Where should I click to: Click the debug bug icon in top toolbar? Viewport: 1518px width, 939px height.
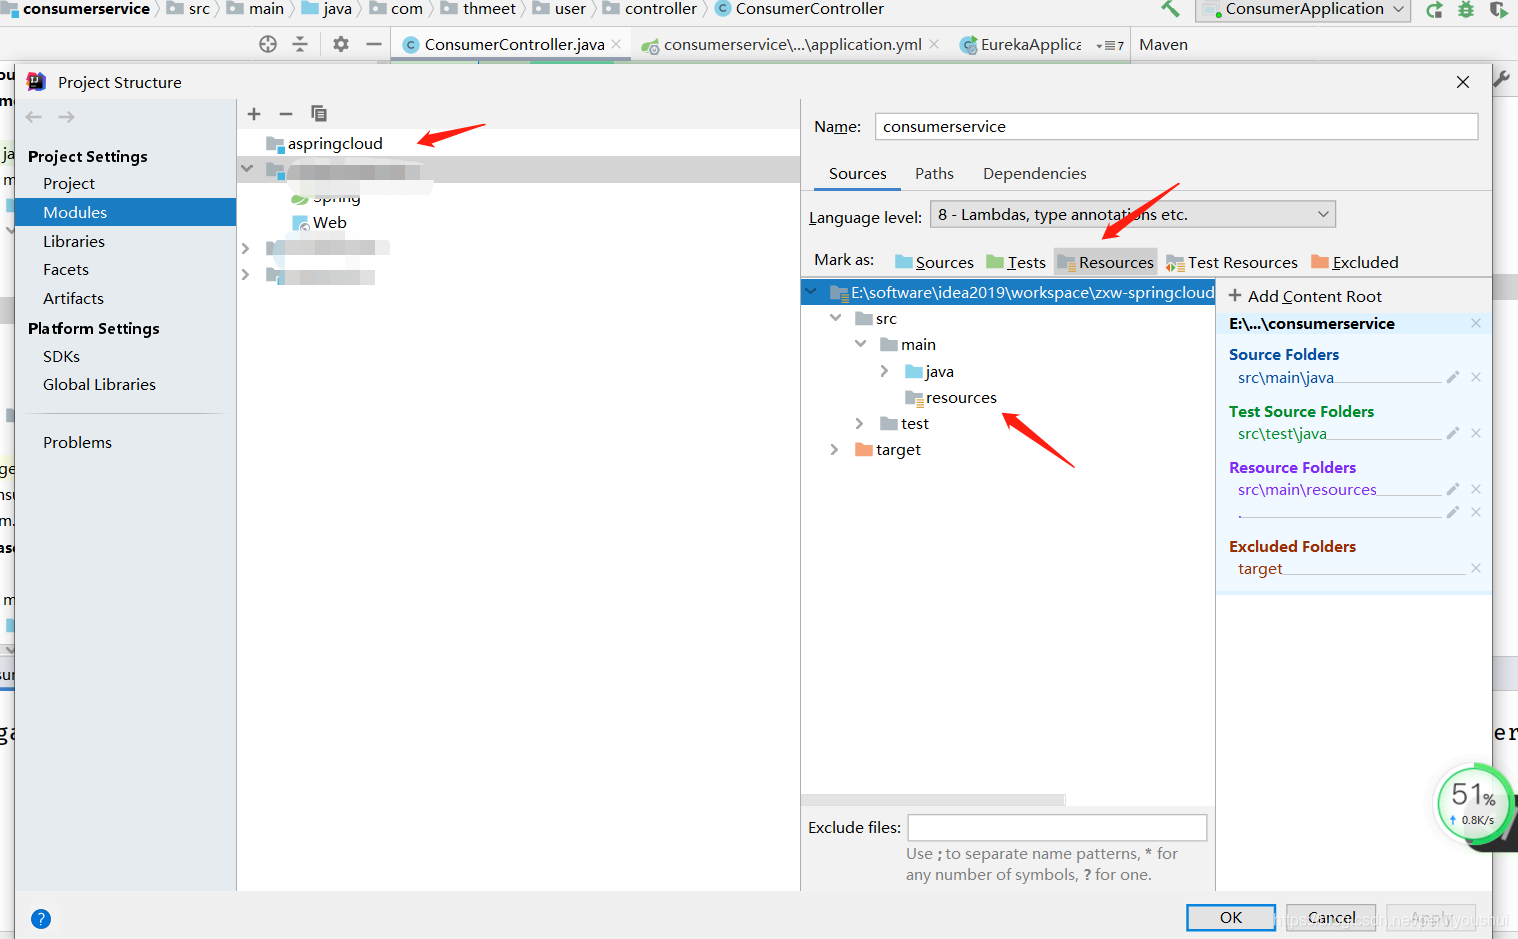point(1466,9)
